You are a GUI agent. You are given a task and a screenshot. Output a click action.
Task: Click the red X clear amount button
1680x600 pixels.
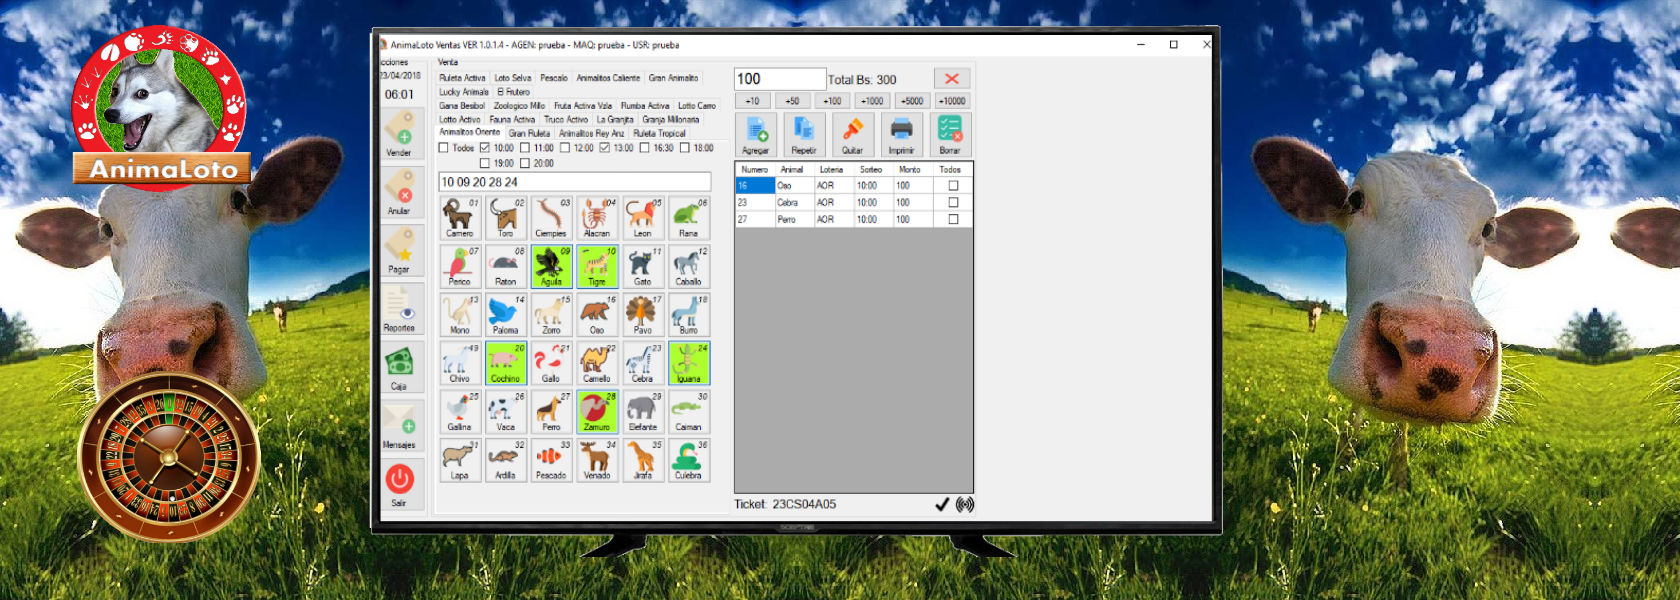pos(952,79)
